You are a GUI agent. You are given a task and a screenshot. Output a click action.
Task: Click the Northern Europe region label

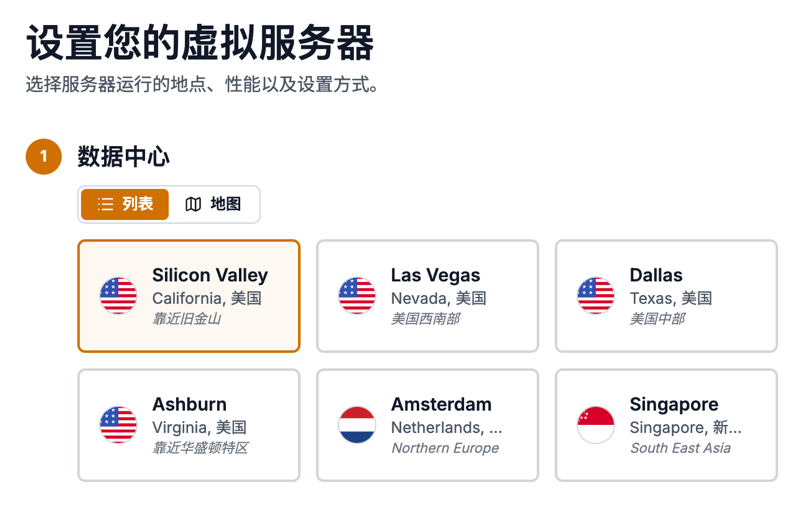click(445, 448)
